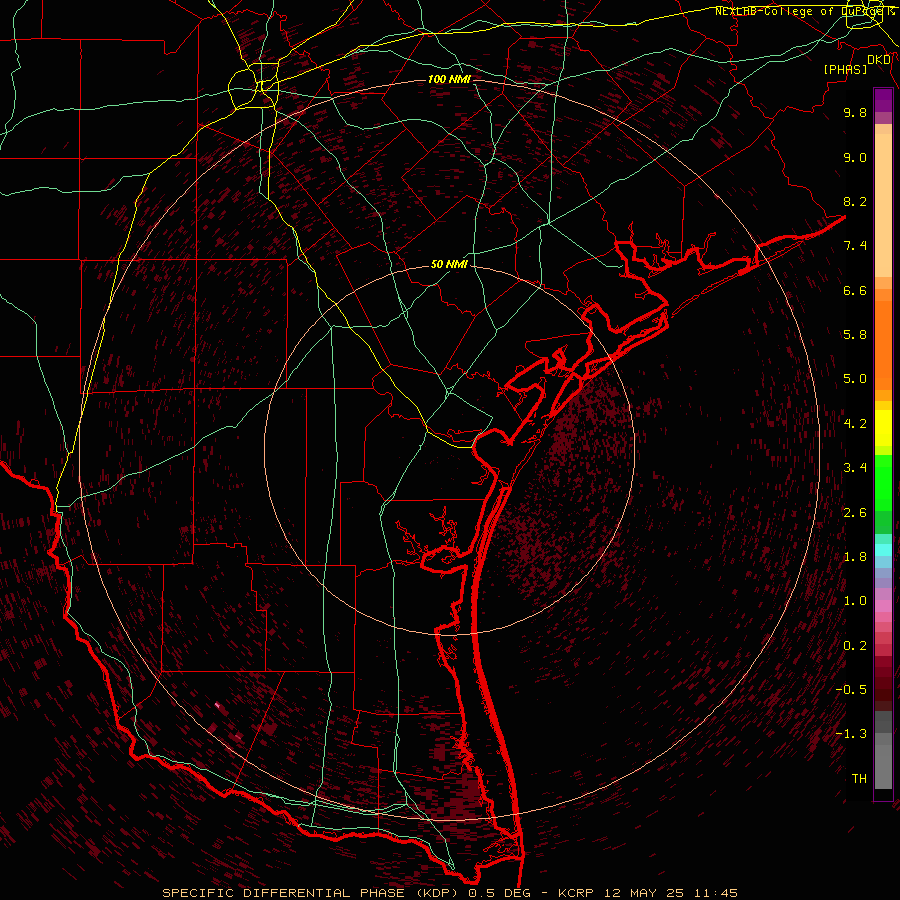Click the Specific Differential Phase caption at bottom

[x=450, y=893]
